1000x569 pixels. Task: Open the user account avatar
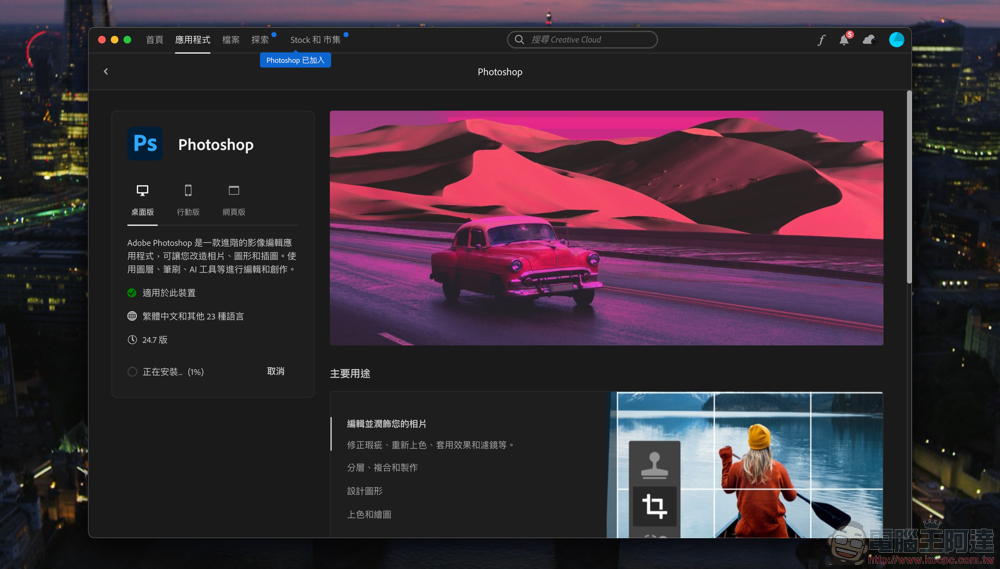897,40
